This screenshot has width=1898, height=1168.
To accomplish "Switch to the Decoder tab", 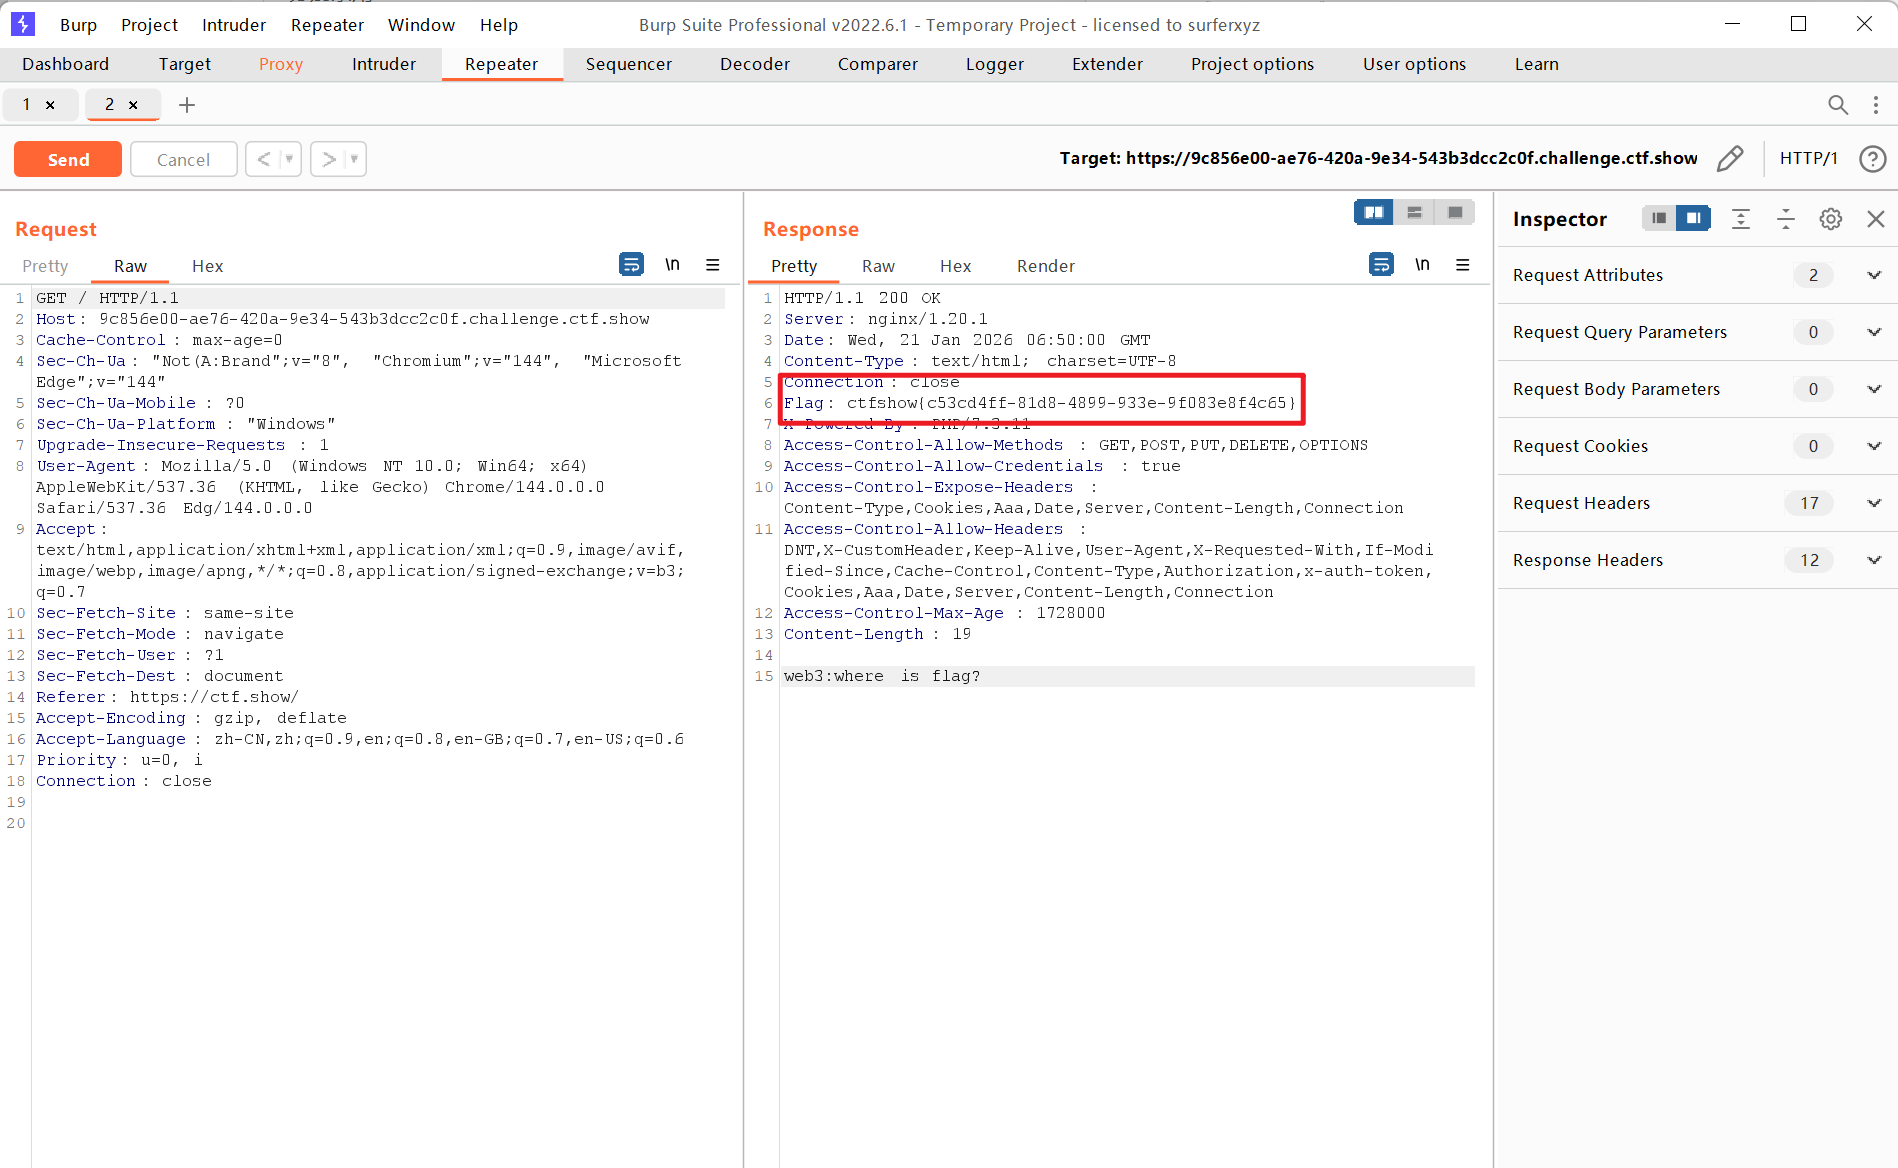I will click(755, 64).
